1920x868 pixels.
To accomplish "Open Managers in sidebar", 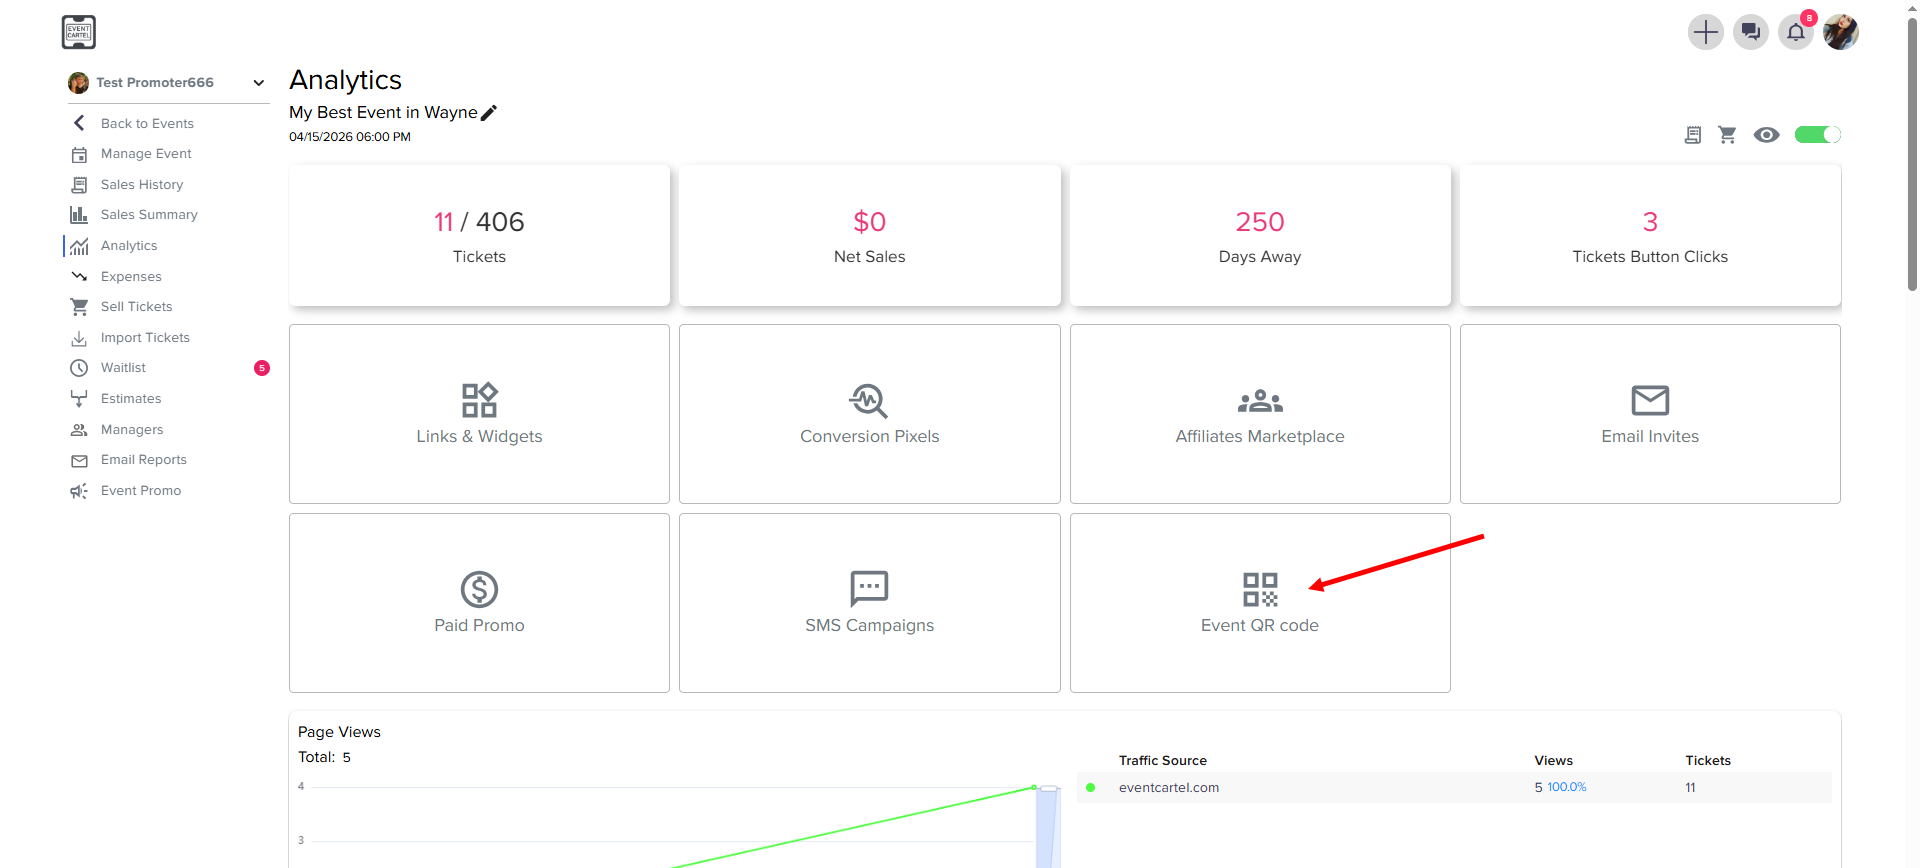I will point(132,430).
